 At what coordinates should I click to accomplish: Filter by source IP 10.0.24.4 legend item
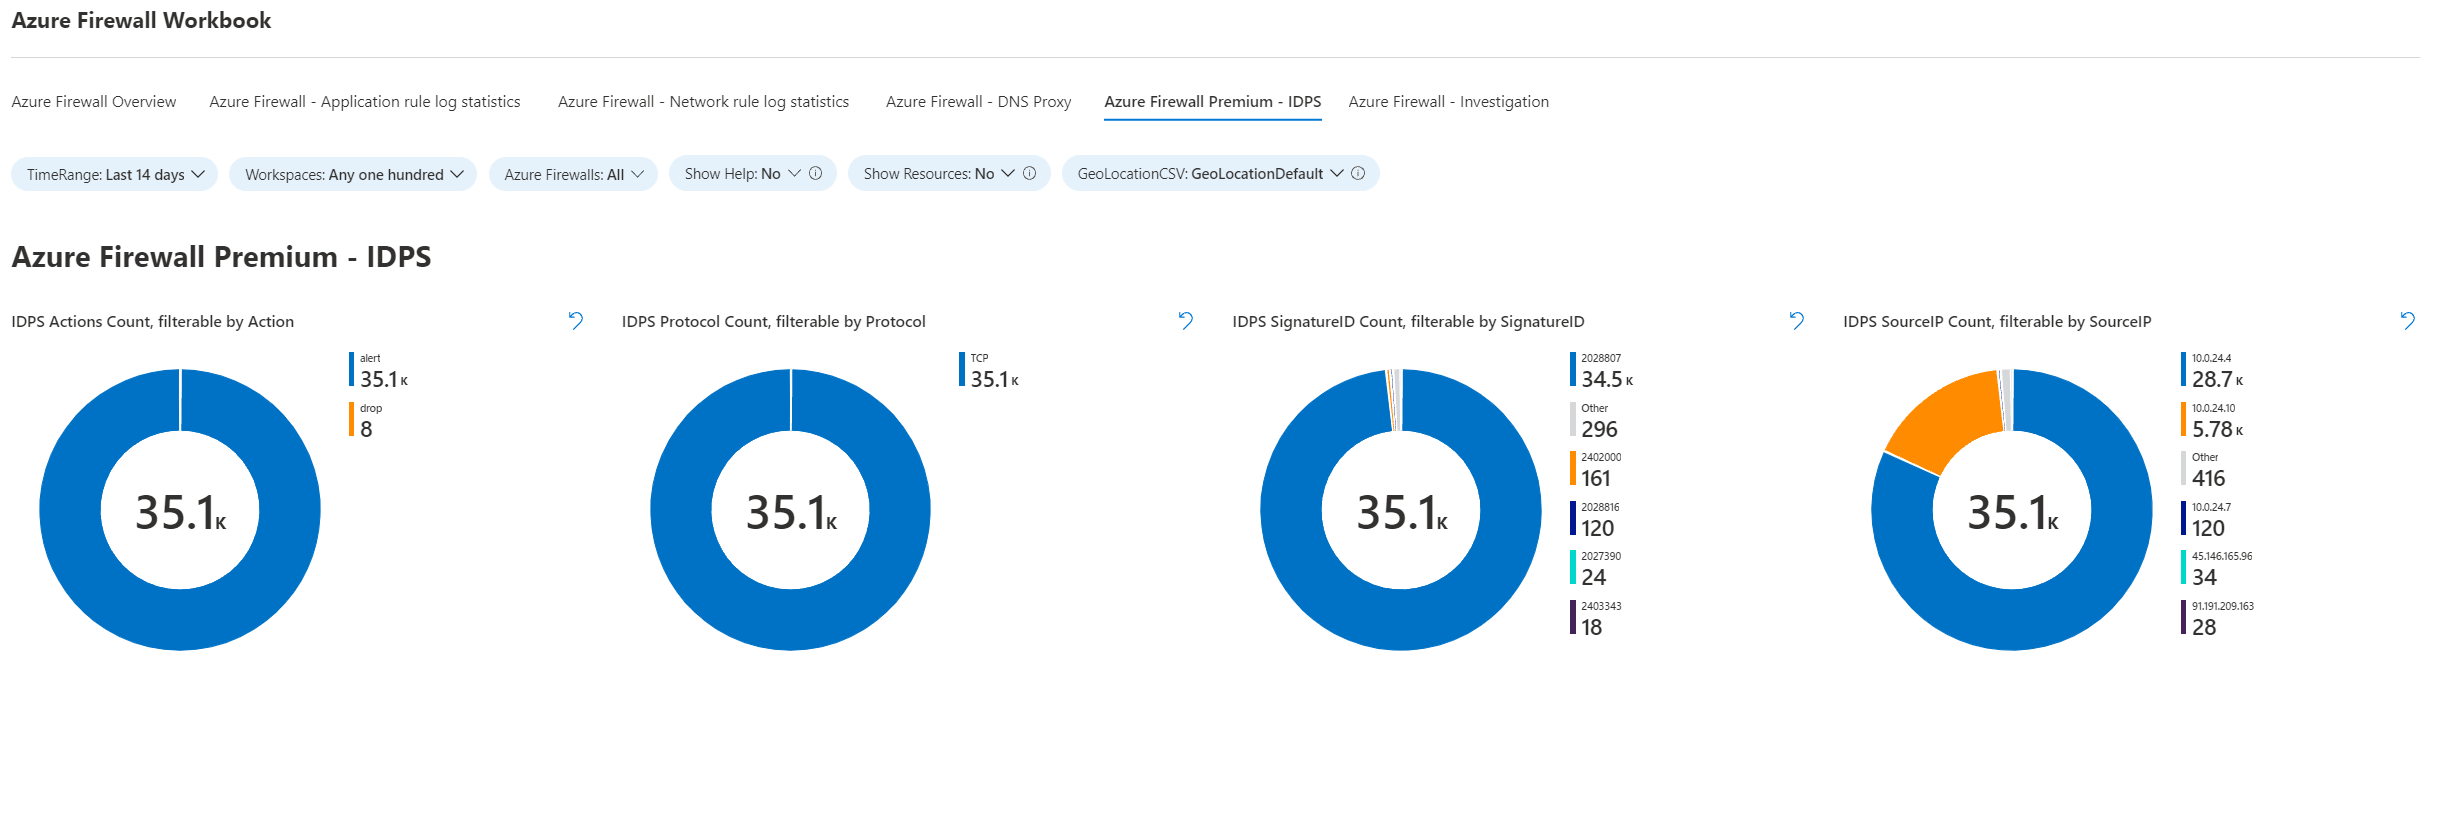coord(2213,370)
